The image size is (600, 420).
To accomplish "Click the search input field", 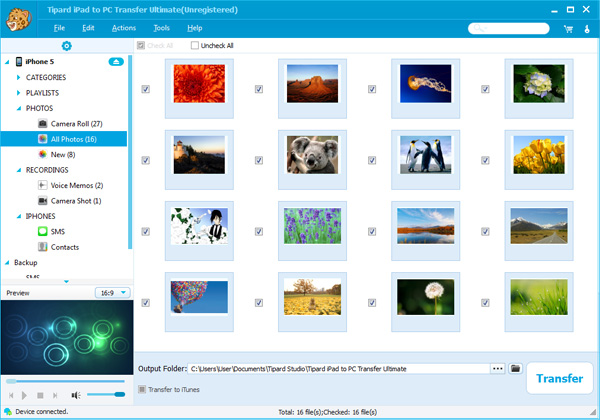I will [x=509, y=28].
